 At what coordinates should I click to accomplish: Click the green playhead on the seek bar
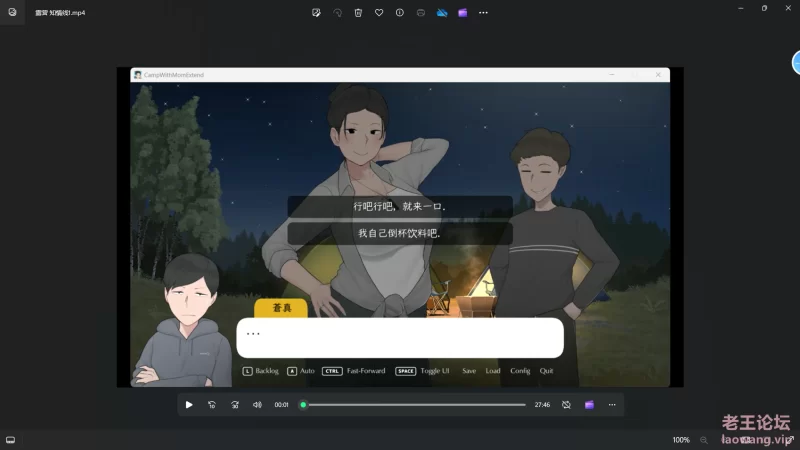tap(303, 405)
